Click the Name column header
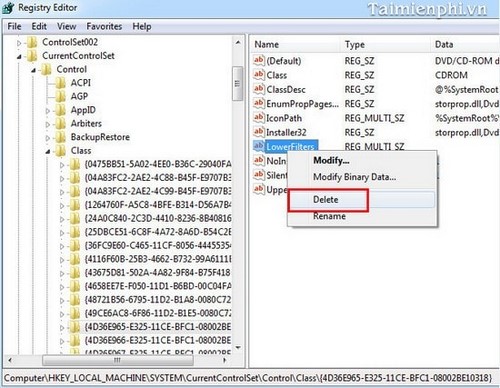The width and height of the screenshot is (500, 388). coord(295,45)
